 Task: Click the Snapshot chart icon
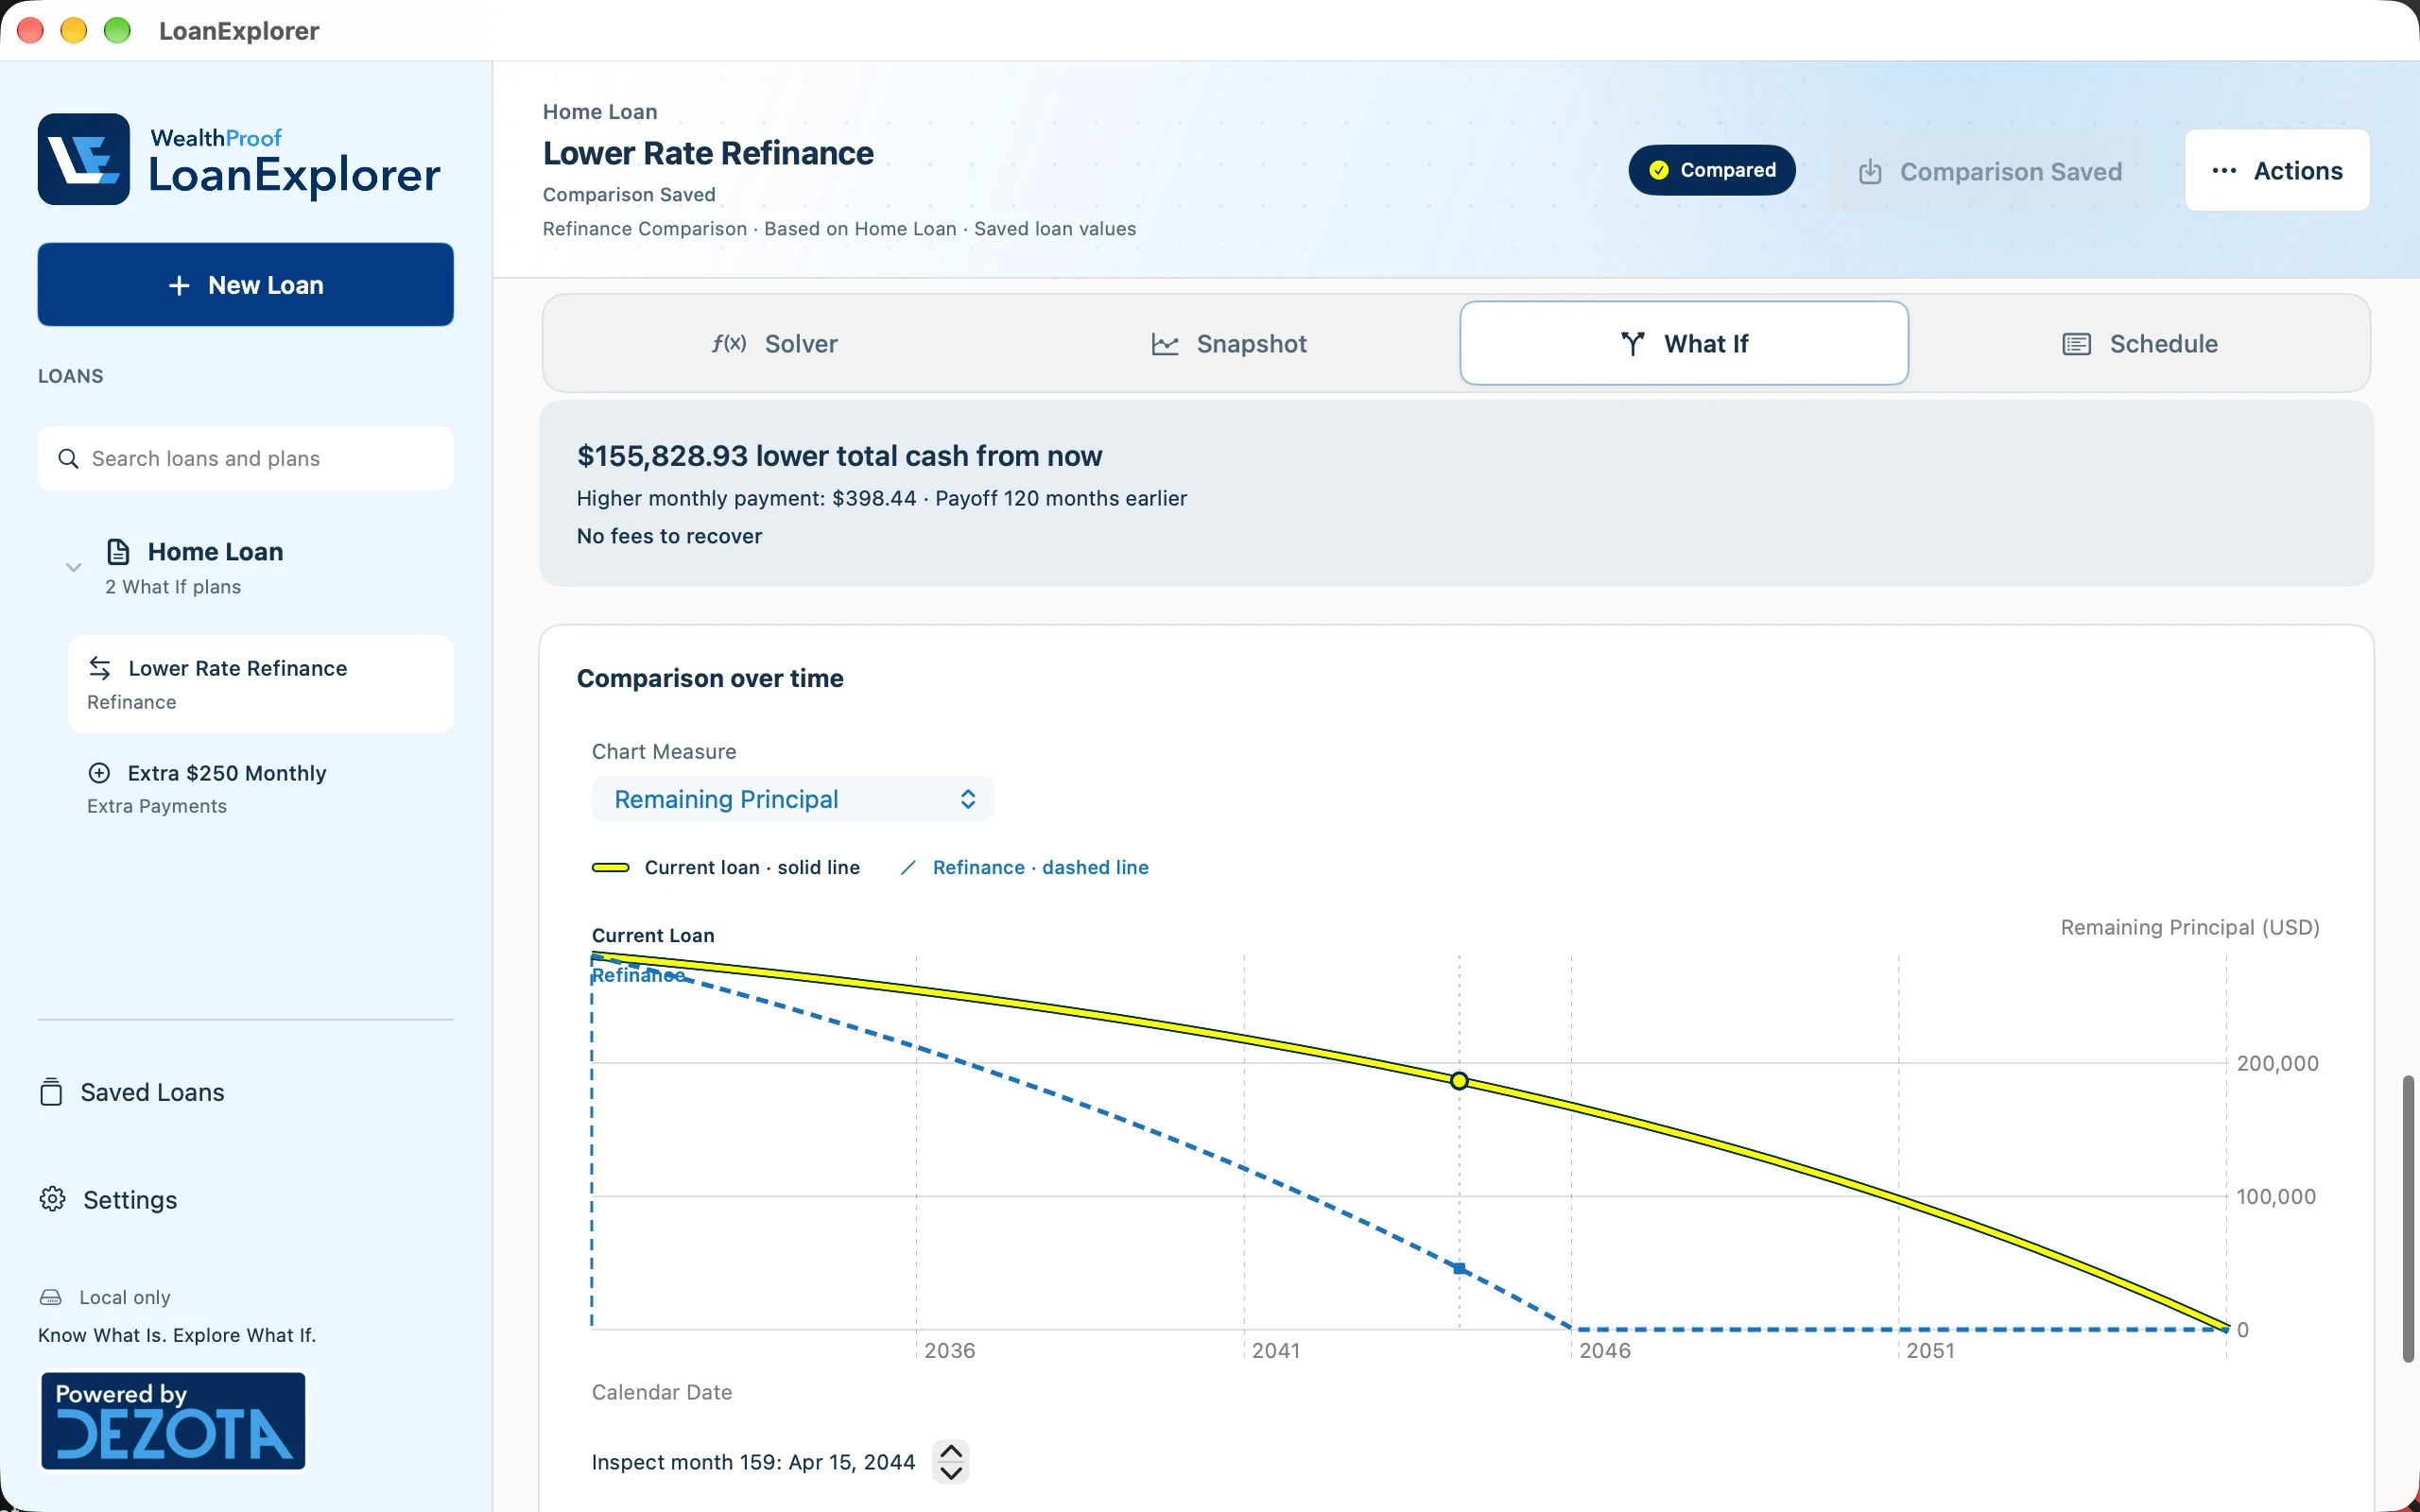[x=1165, y=344]
